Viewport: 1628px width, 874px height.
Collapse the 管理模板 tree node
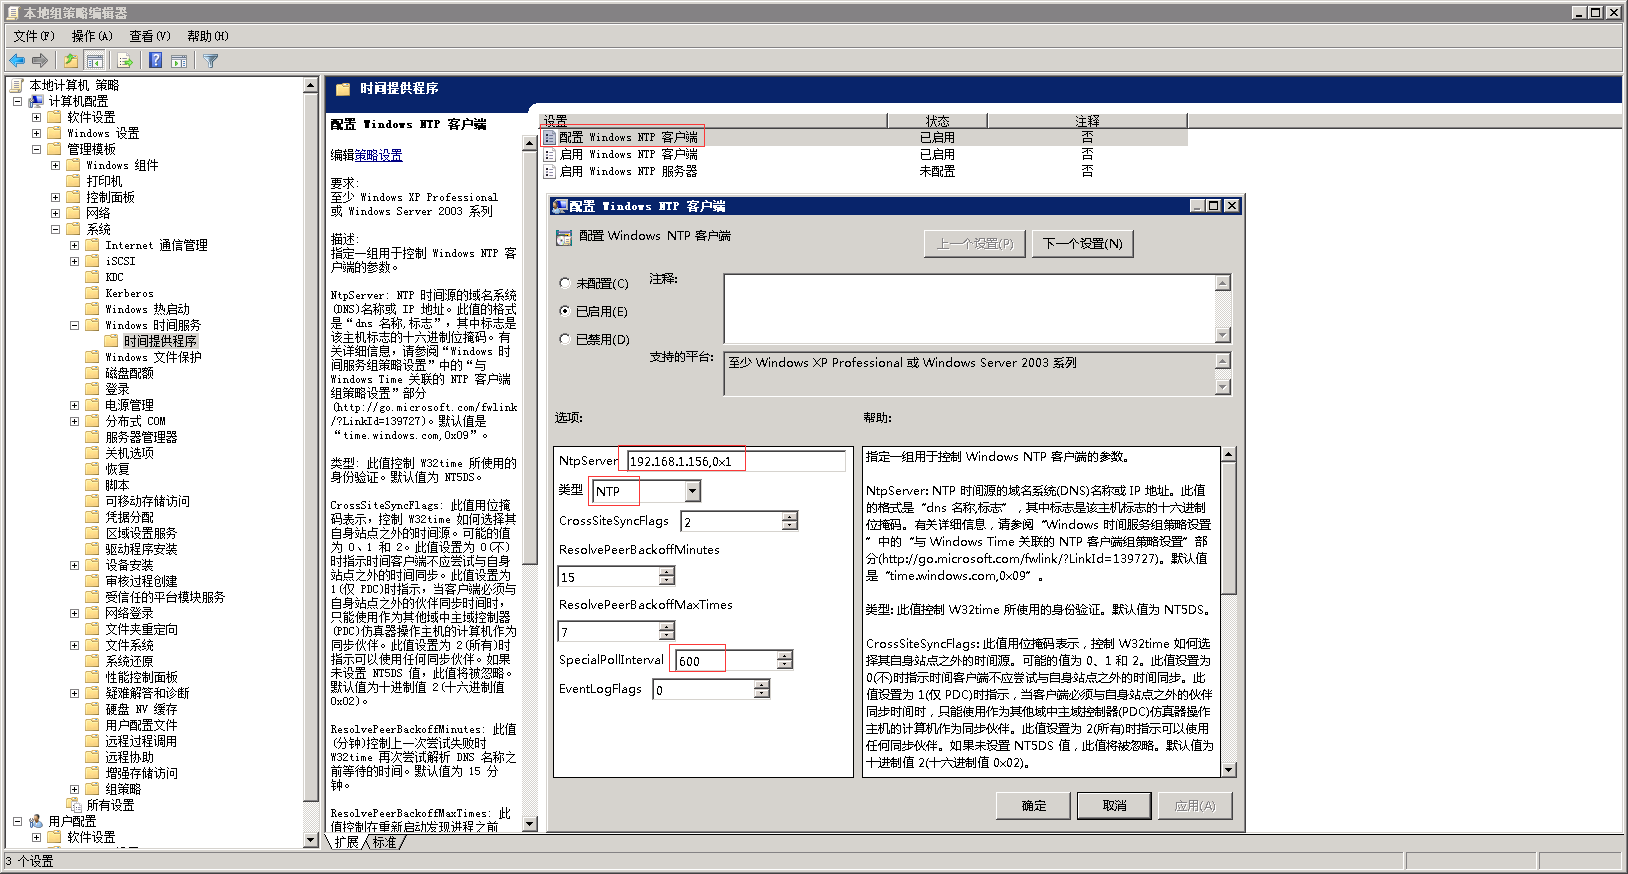tap(36, 149)
